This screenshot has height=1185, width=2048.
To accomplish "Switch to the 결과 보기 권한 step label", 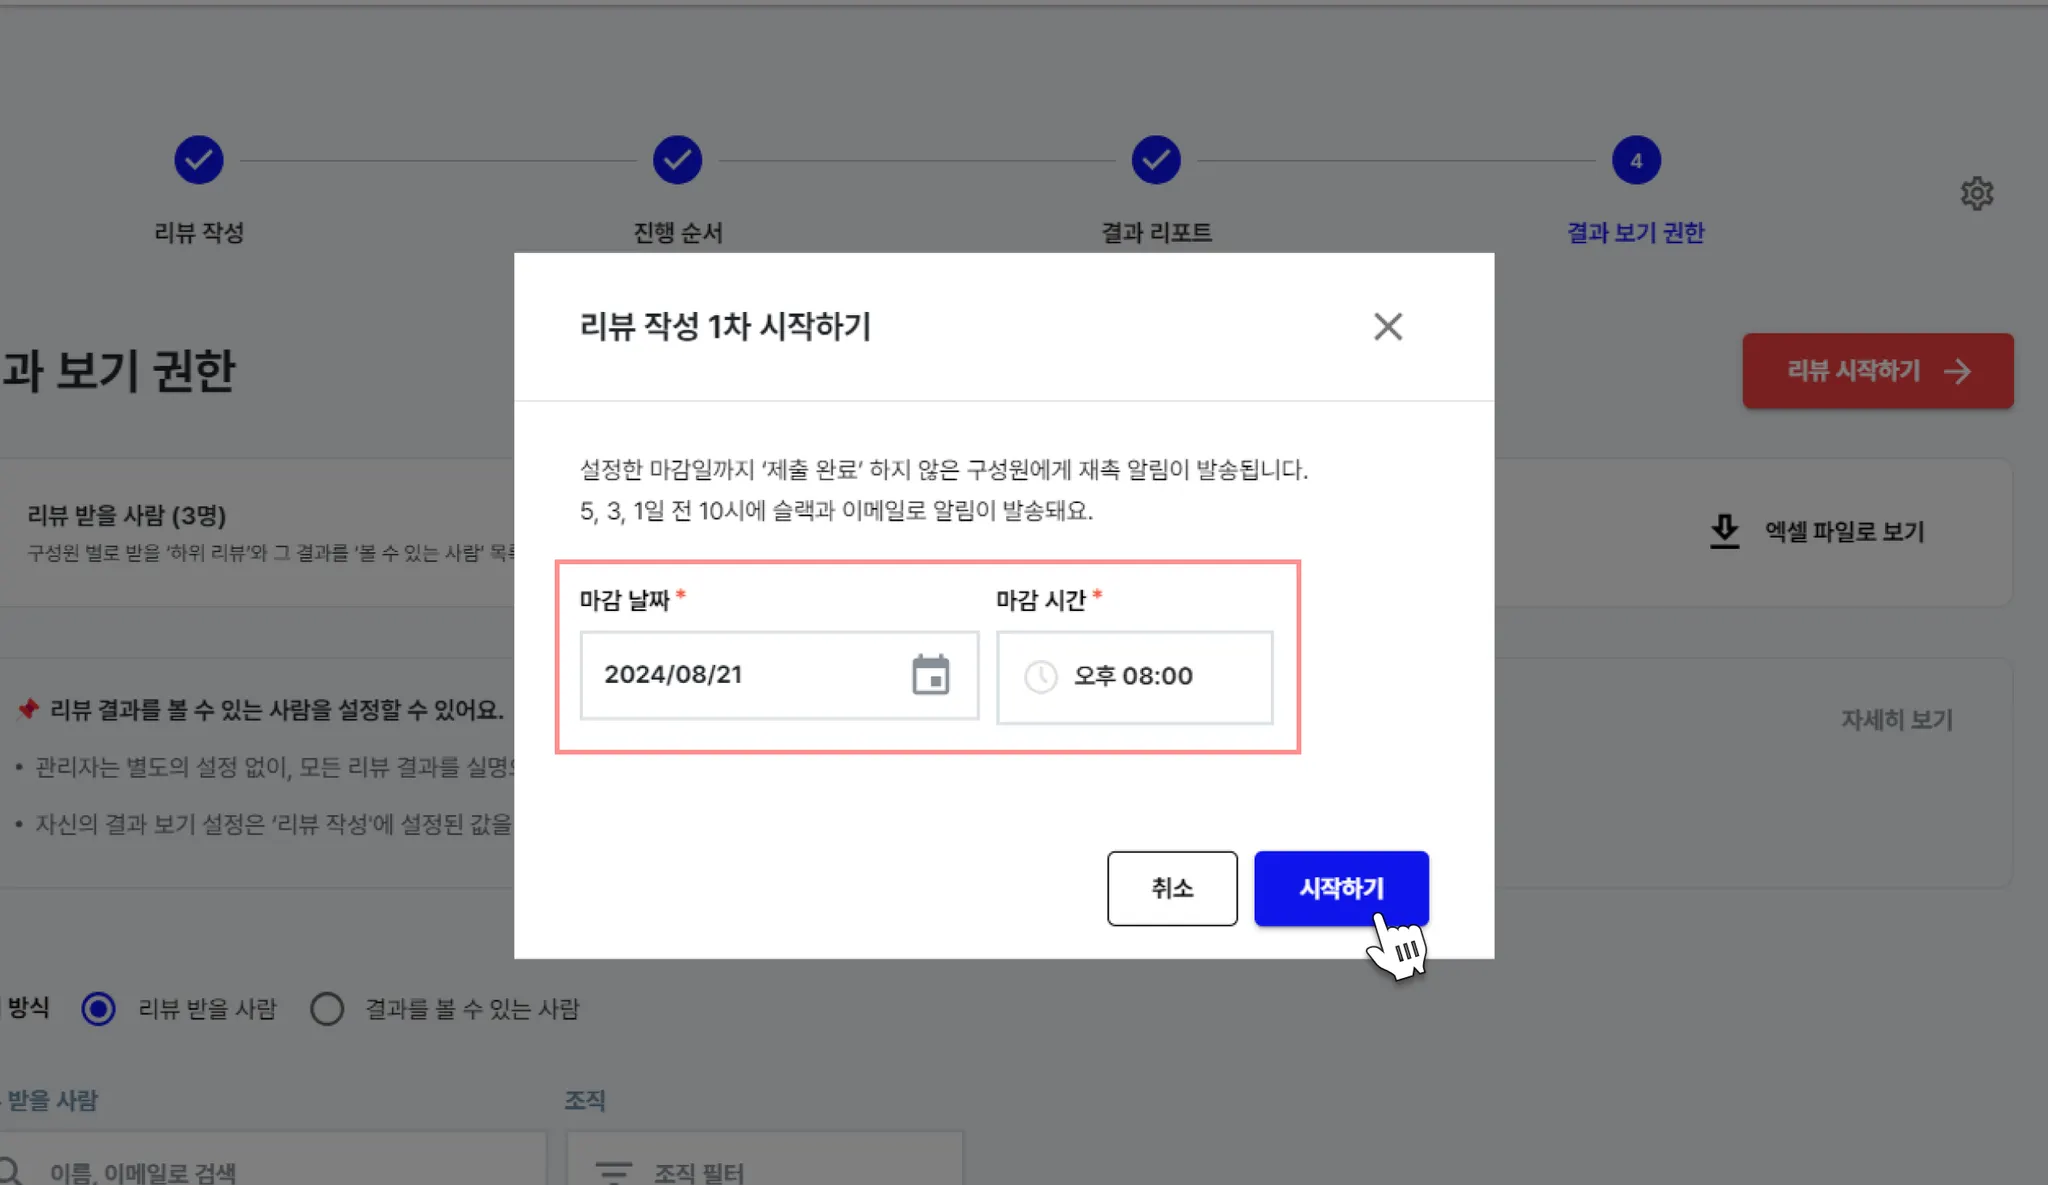I will click(1635, 233).
